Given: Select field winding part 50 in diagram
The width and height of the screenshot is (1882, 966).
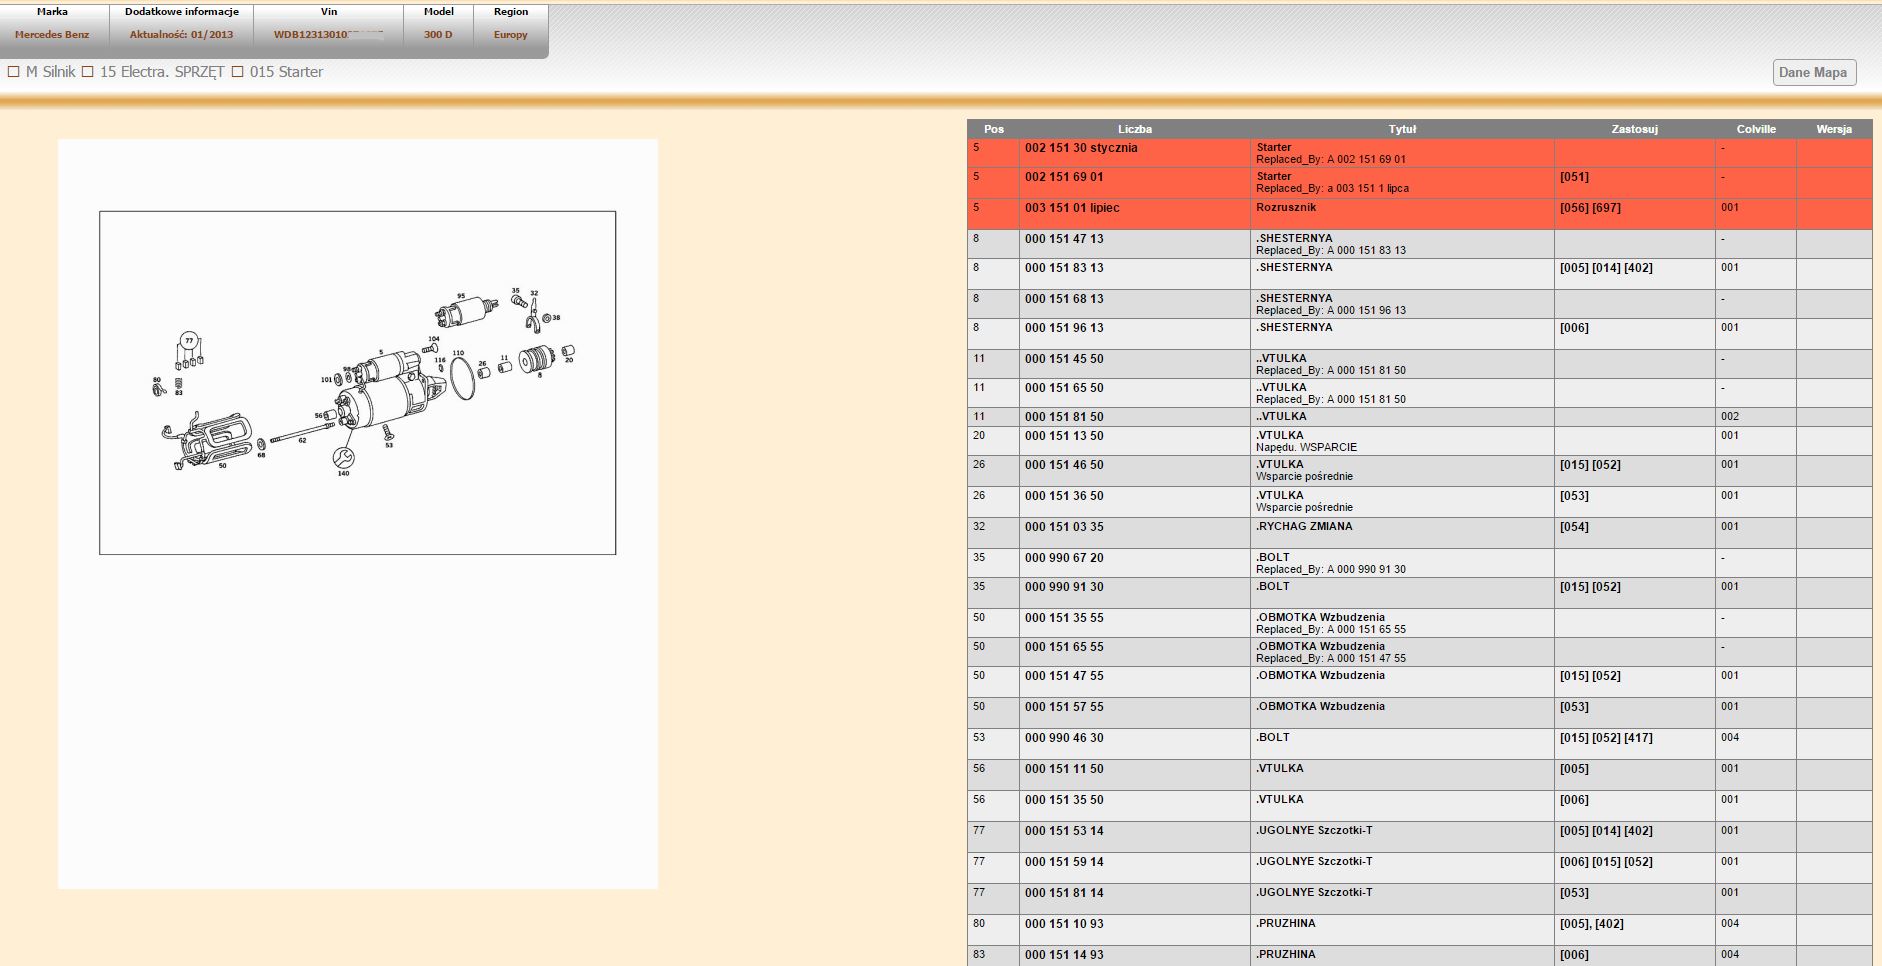Looking at the screenshot, I should [212, 440].
